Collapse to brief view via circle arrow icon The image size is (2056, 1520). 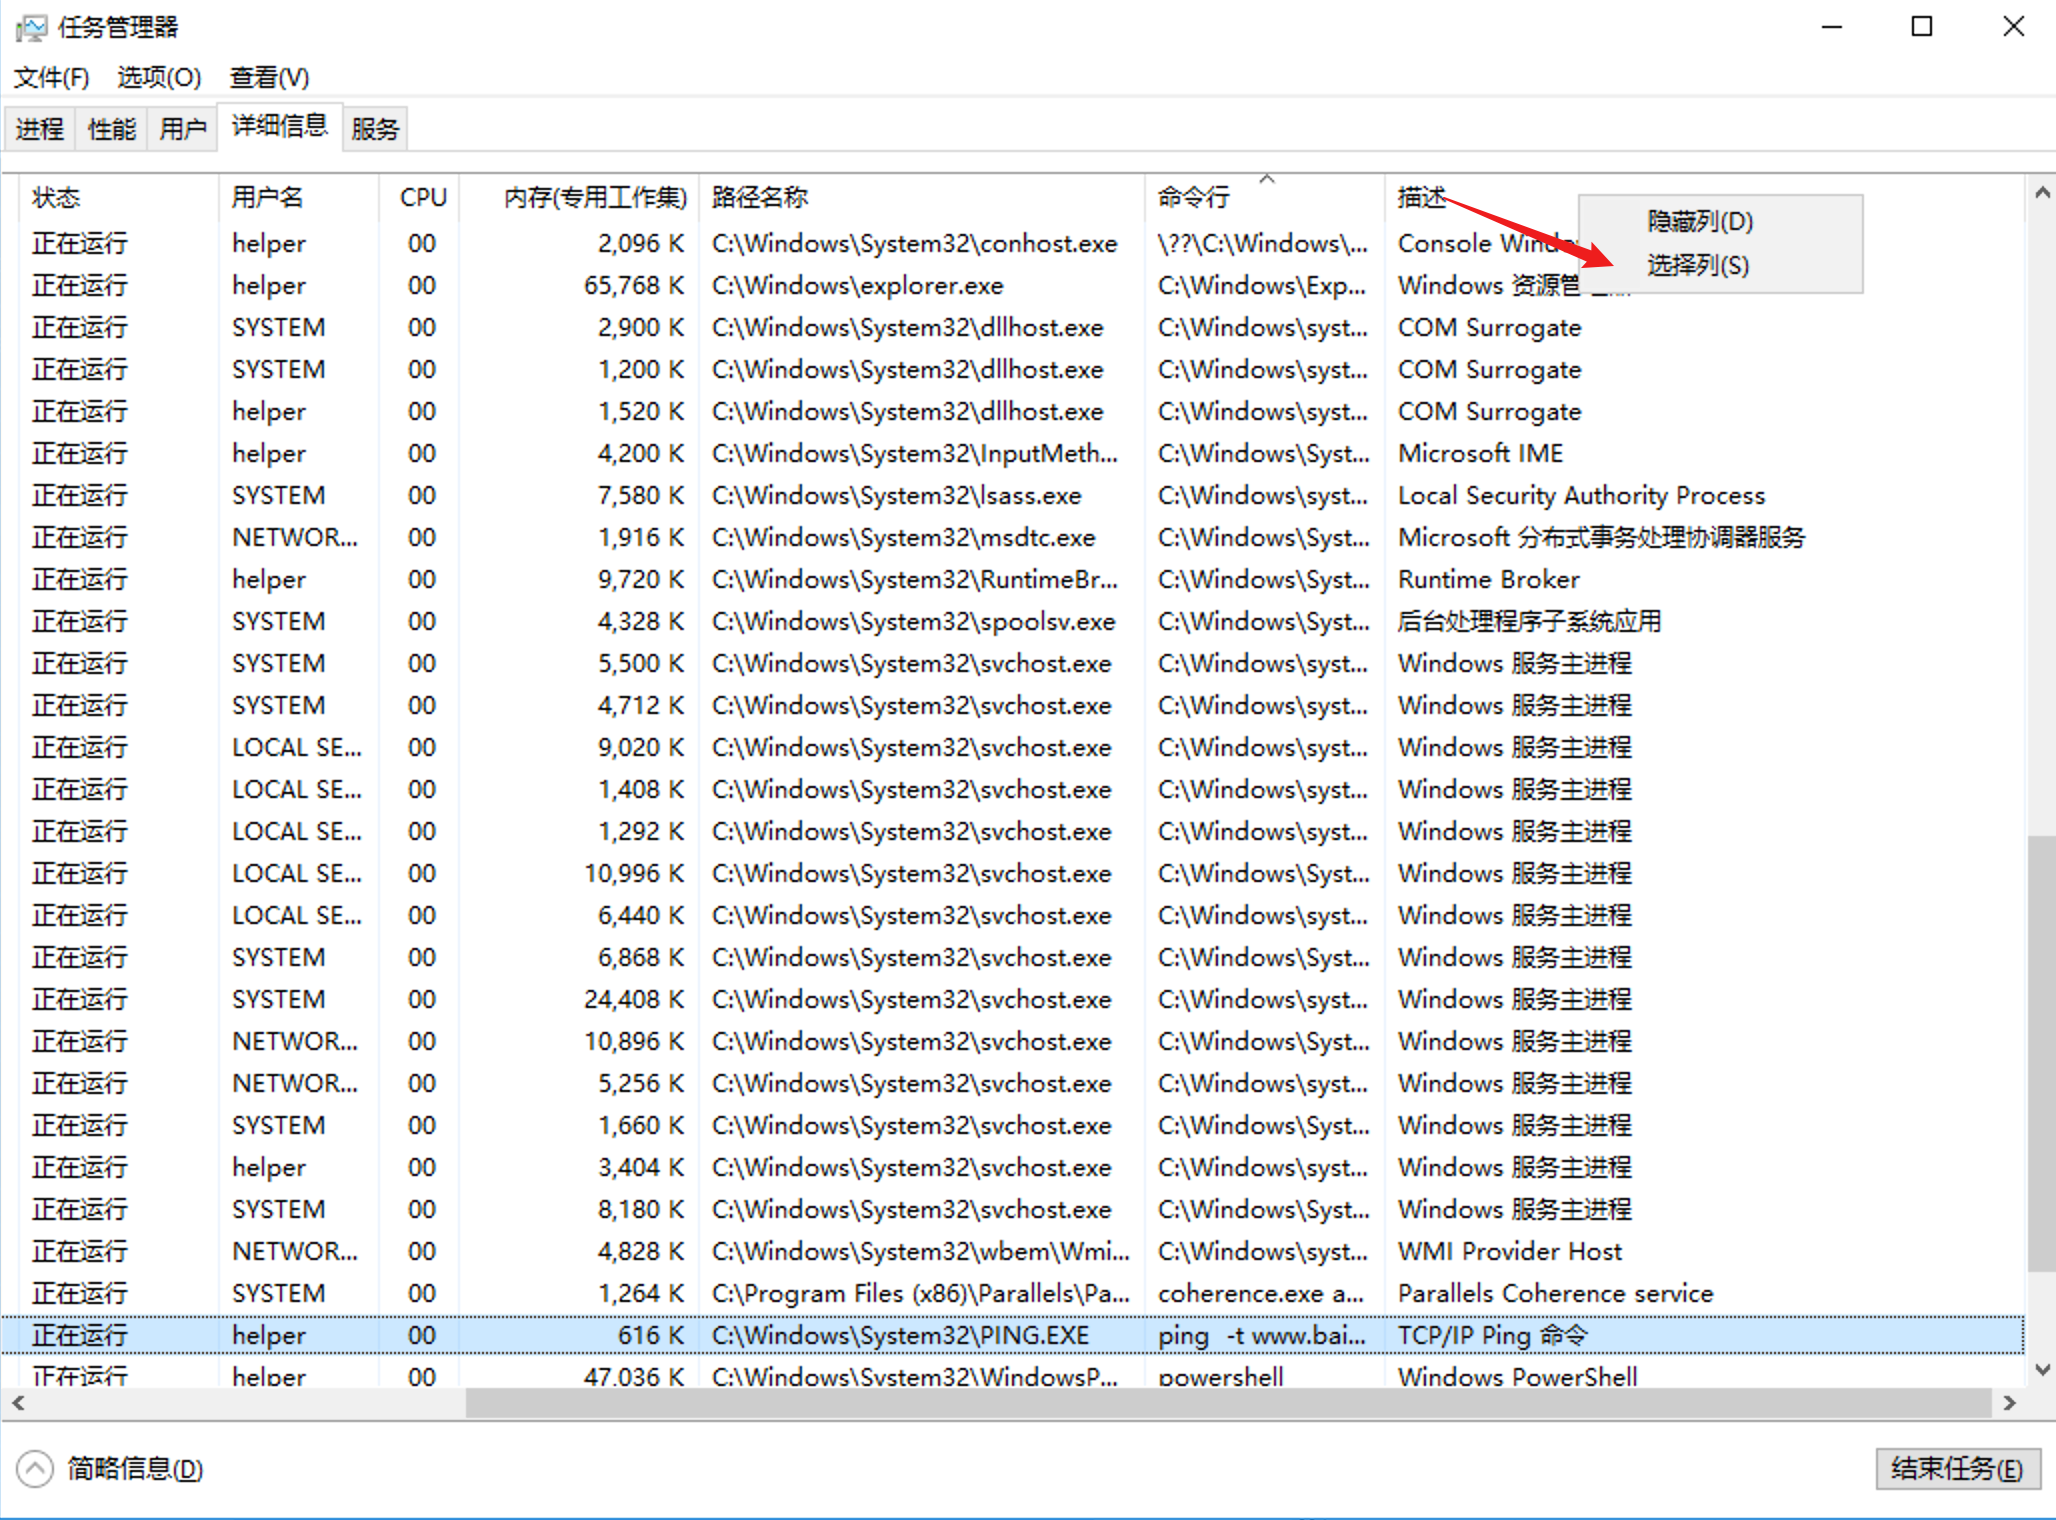35,1469
